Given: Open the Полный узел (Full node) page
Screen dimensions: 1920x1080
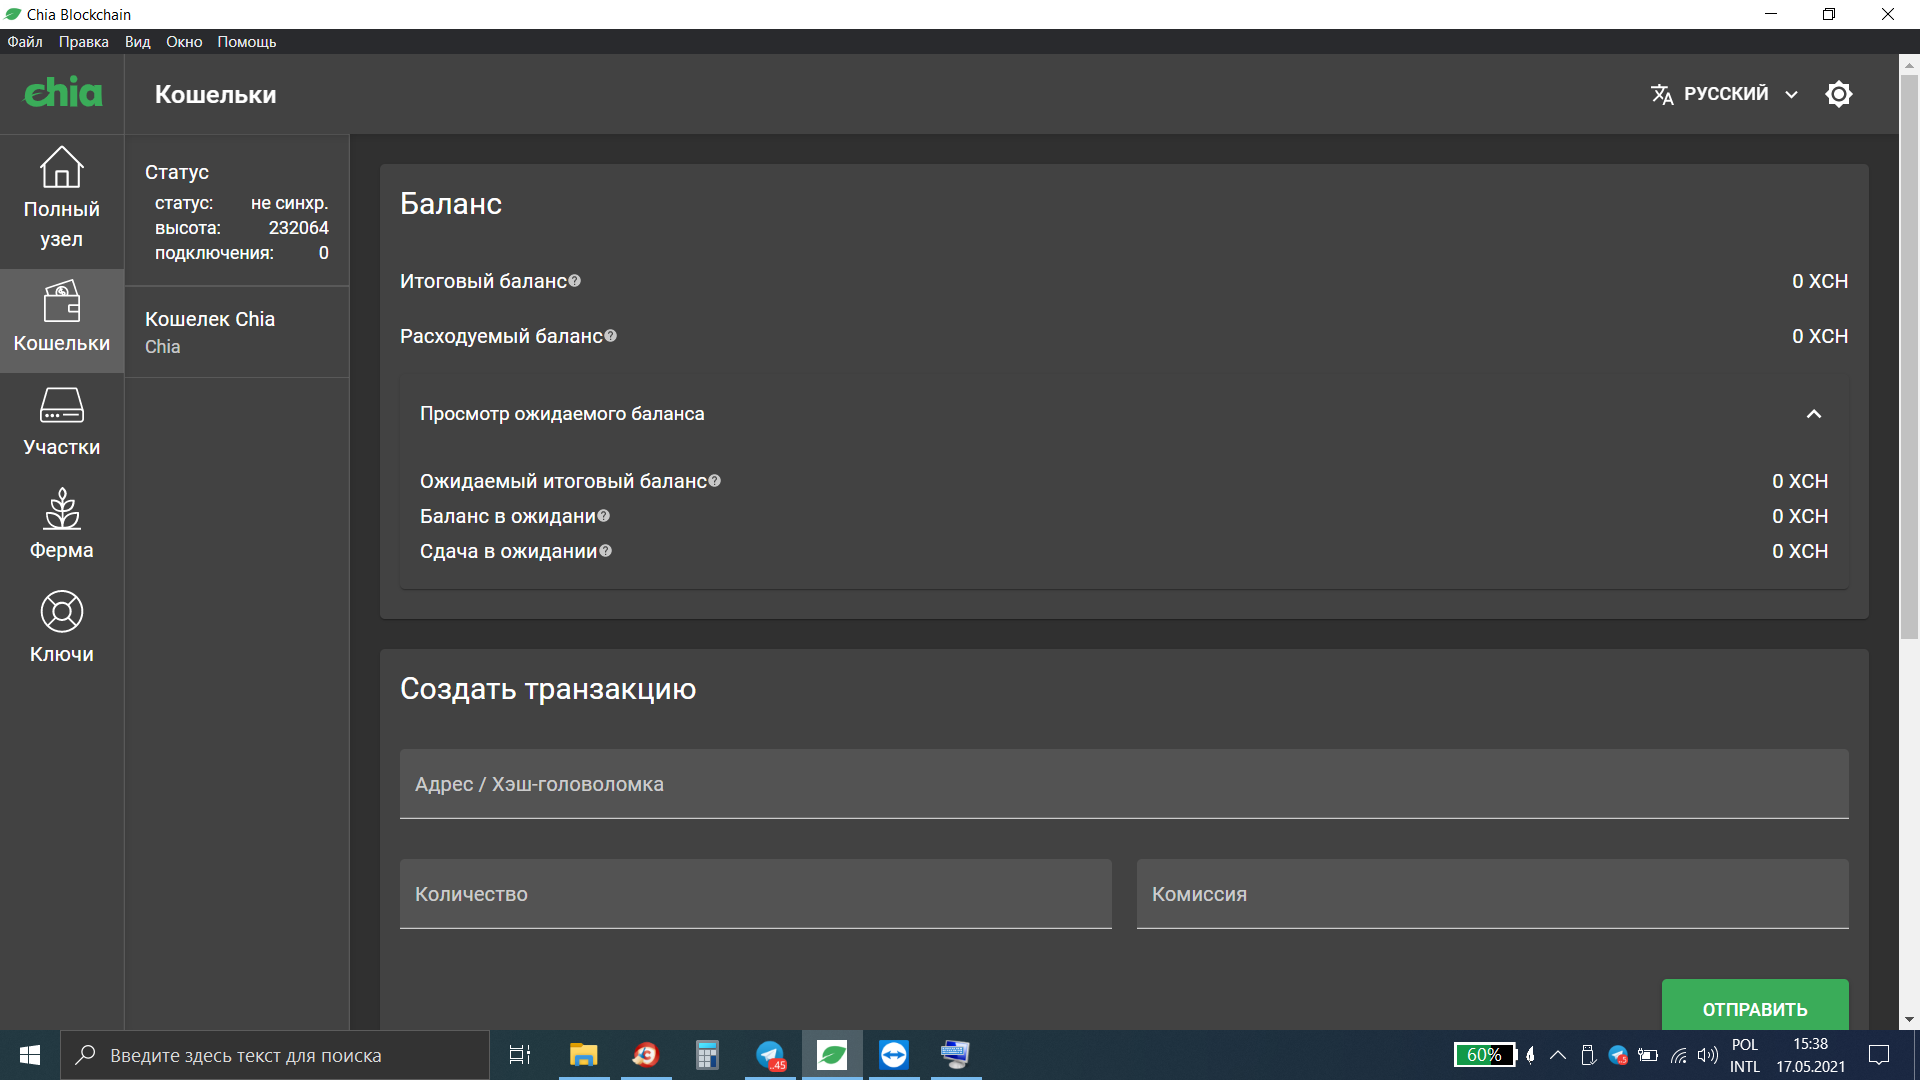Looking at the screenshot, I should [x=62, y=198].
